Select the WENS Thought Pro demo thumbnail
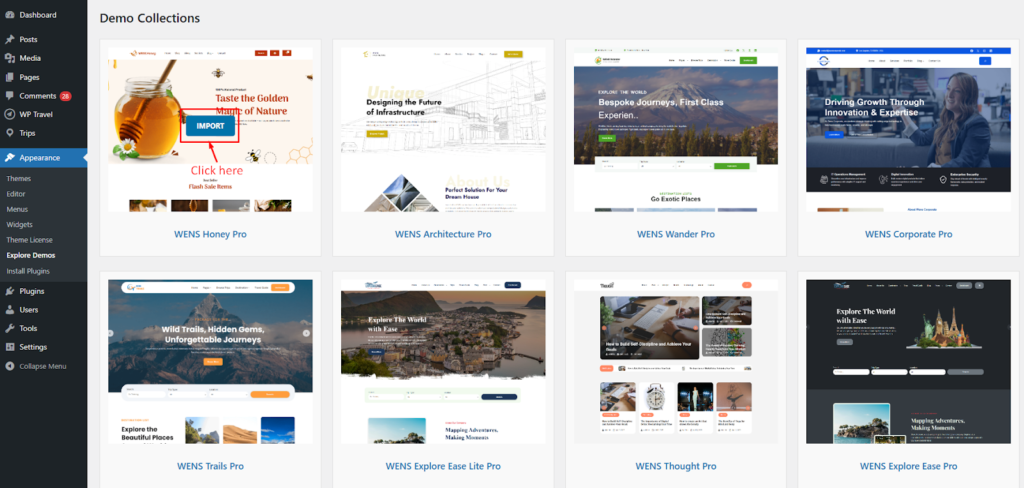 [x=675, y=360]
